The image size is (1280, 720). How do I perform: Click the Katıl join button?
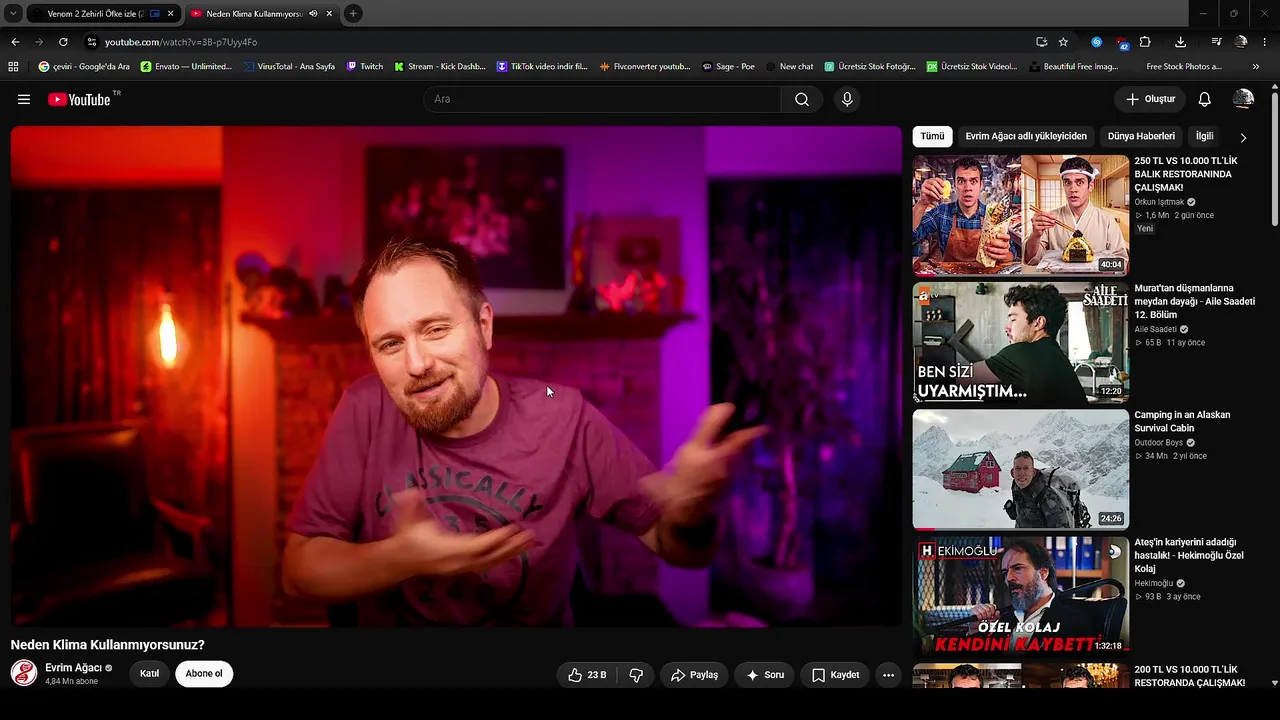pyautogui.click(x=149, y=674)
